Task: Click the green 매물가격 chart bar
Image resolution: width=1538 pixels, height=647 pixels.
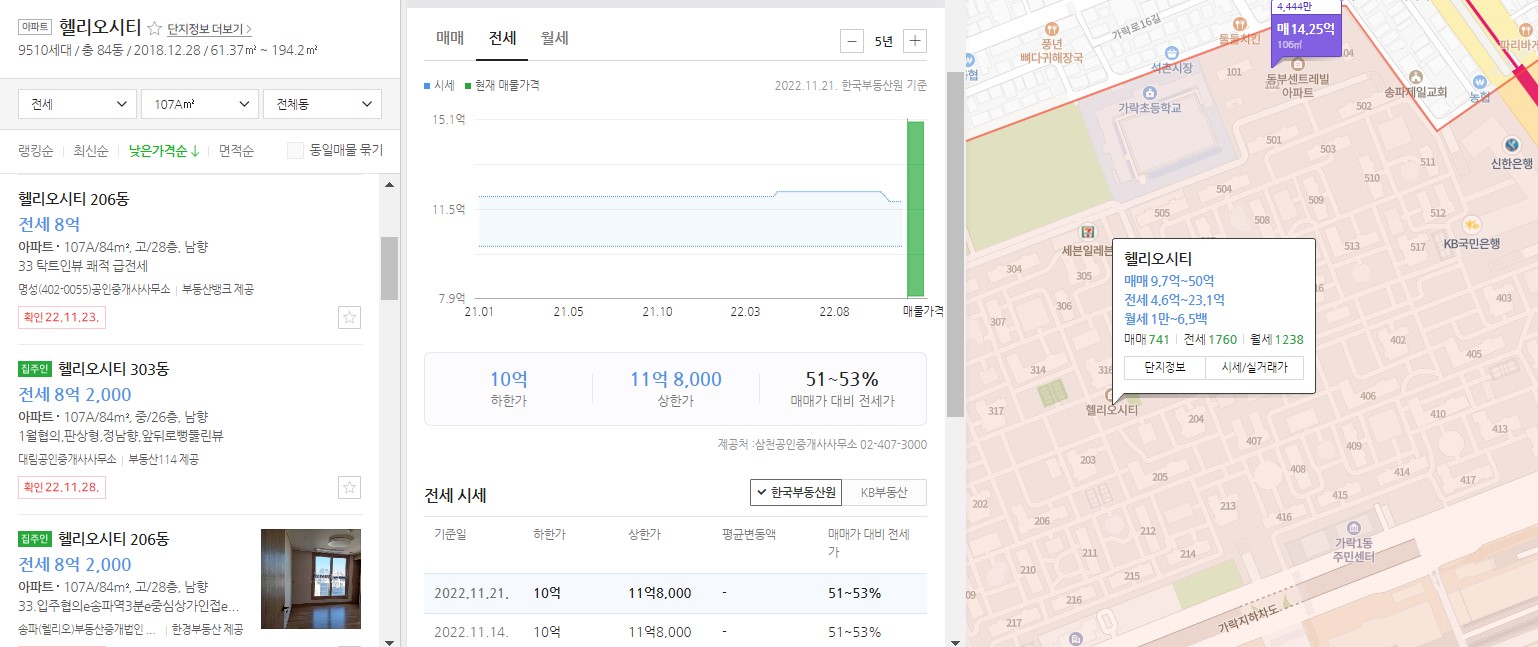Action: [x=915, y=208]
